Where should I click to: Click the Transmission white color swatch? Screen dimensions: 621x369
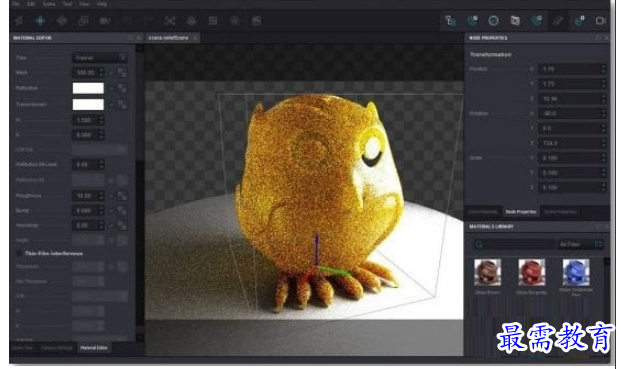click(x=88, y=105)
